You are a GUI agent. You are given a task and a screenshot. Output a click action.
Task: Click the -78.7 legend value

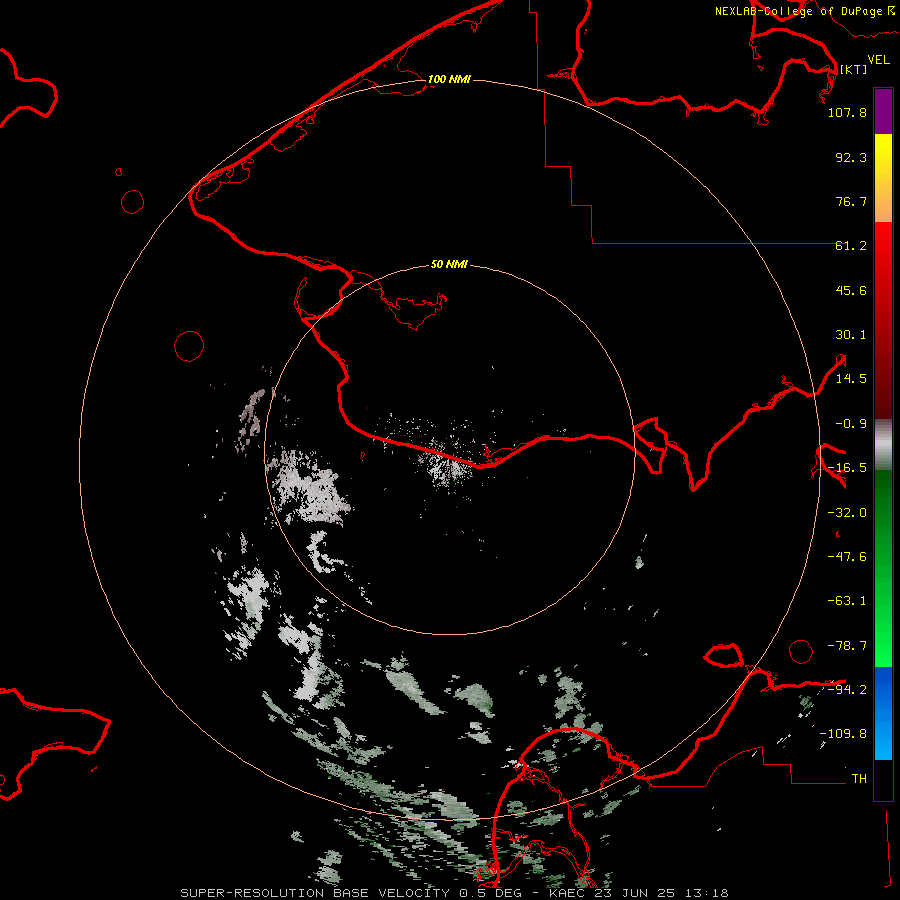coord(847,646)
